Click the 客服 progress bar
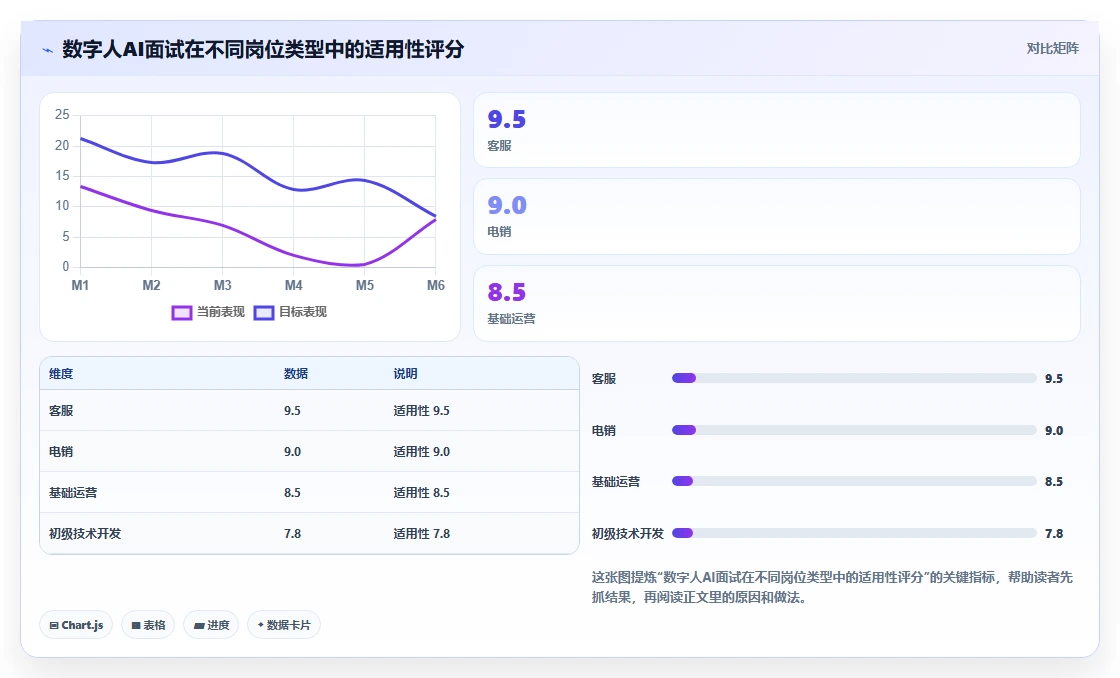Image resolution: width=1120 pixels, height=678 pixels. tap(854, 378)
